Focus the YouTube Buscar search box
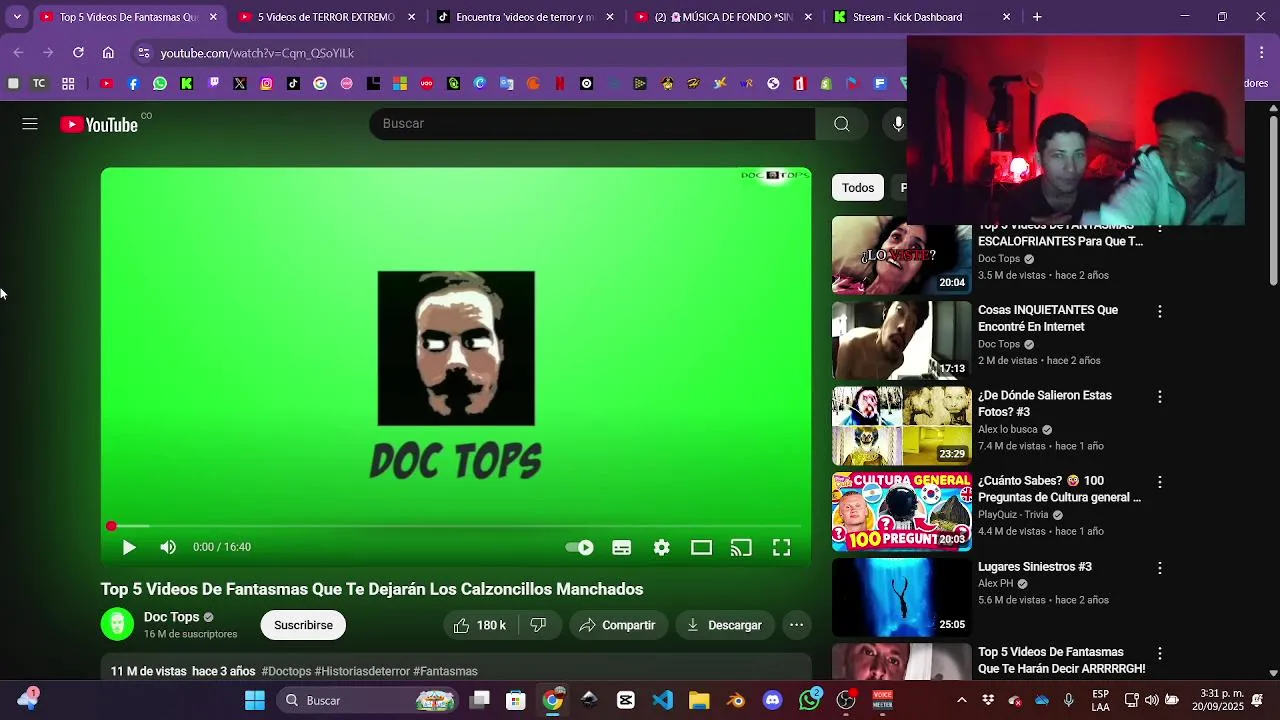The width and height of the screenshot is (1280, 720). click(592, 124)
